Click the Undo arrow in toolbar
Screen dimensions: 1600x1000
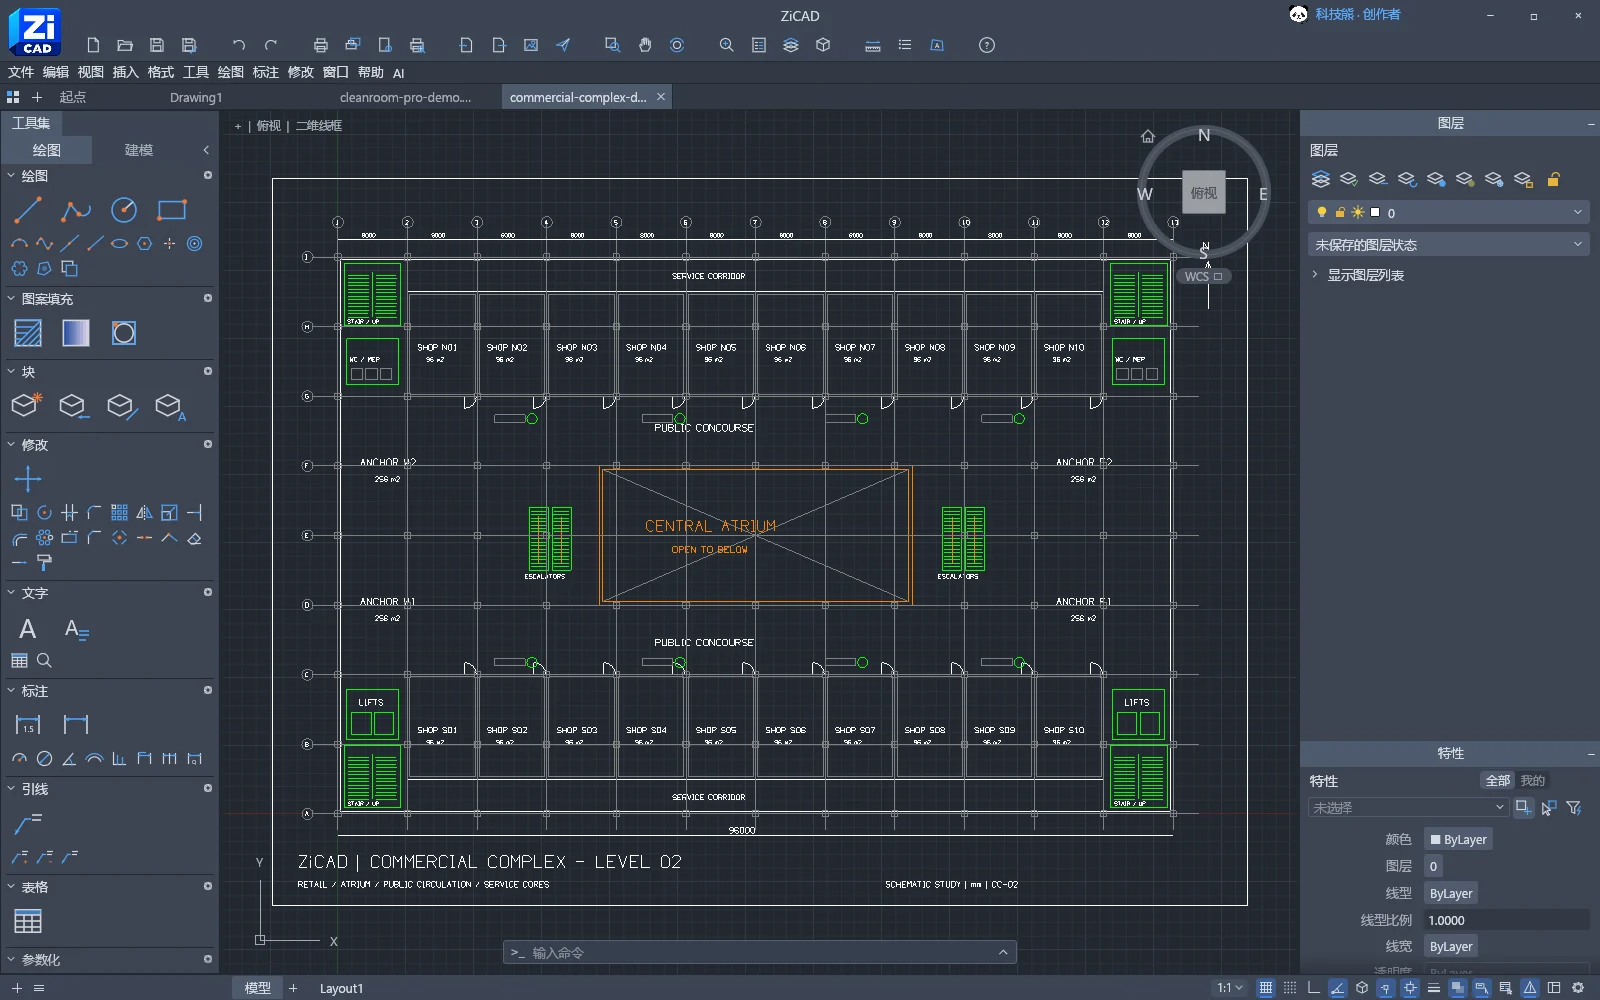(x=238, y=45)
